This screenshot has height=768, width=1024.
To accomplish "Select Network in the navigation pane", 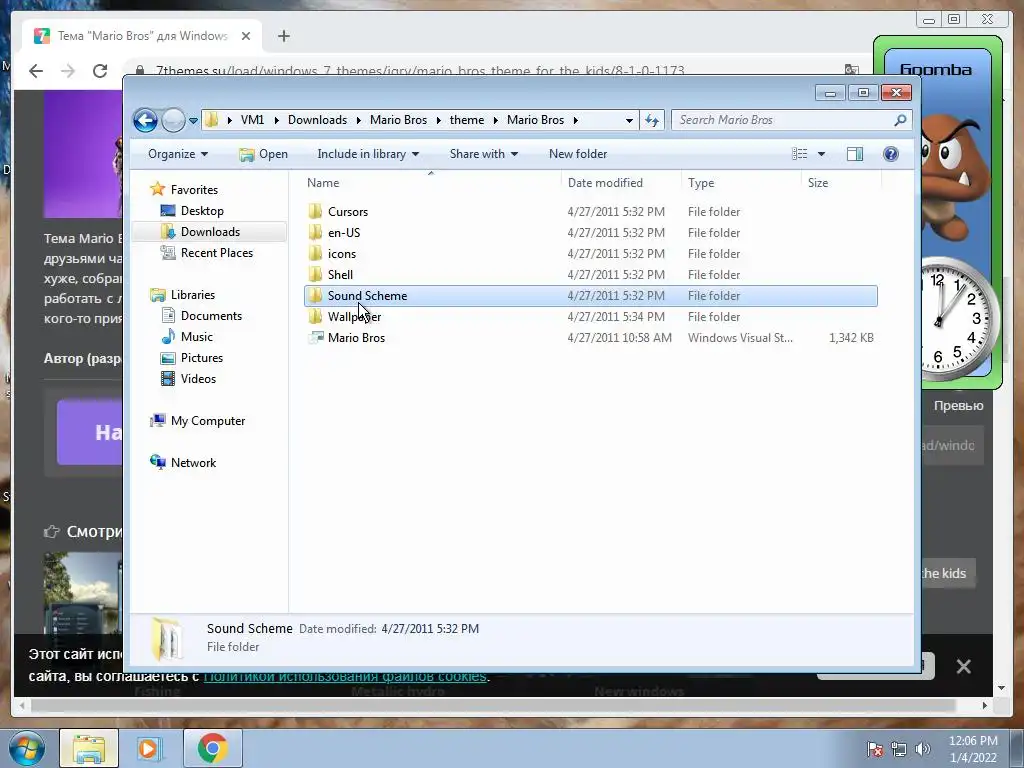I will (x=193, y=462).
